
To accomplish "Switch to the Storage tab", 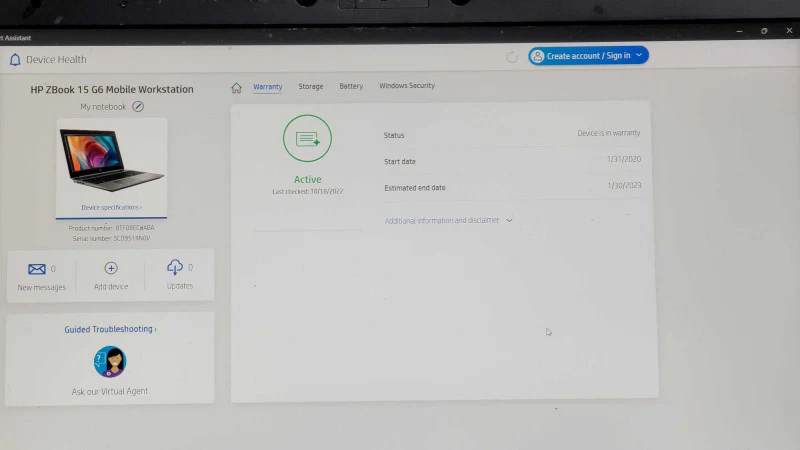I will click(x=311, y=87).
